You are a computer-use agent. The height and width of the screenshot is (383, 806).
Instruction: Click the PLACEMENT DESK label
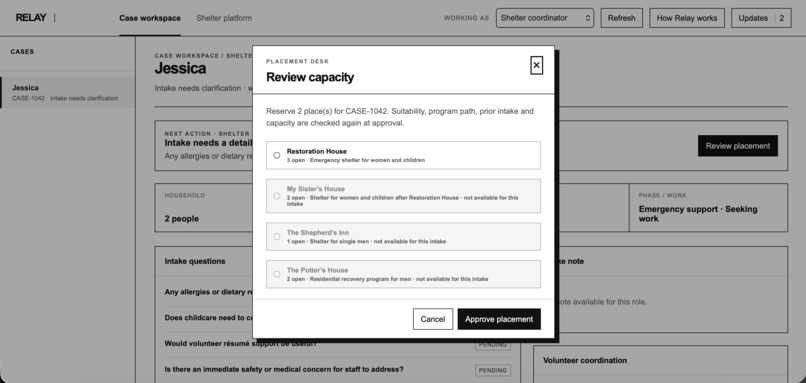[297, 62]
